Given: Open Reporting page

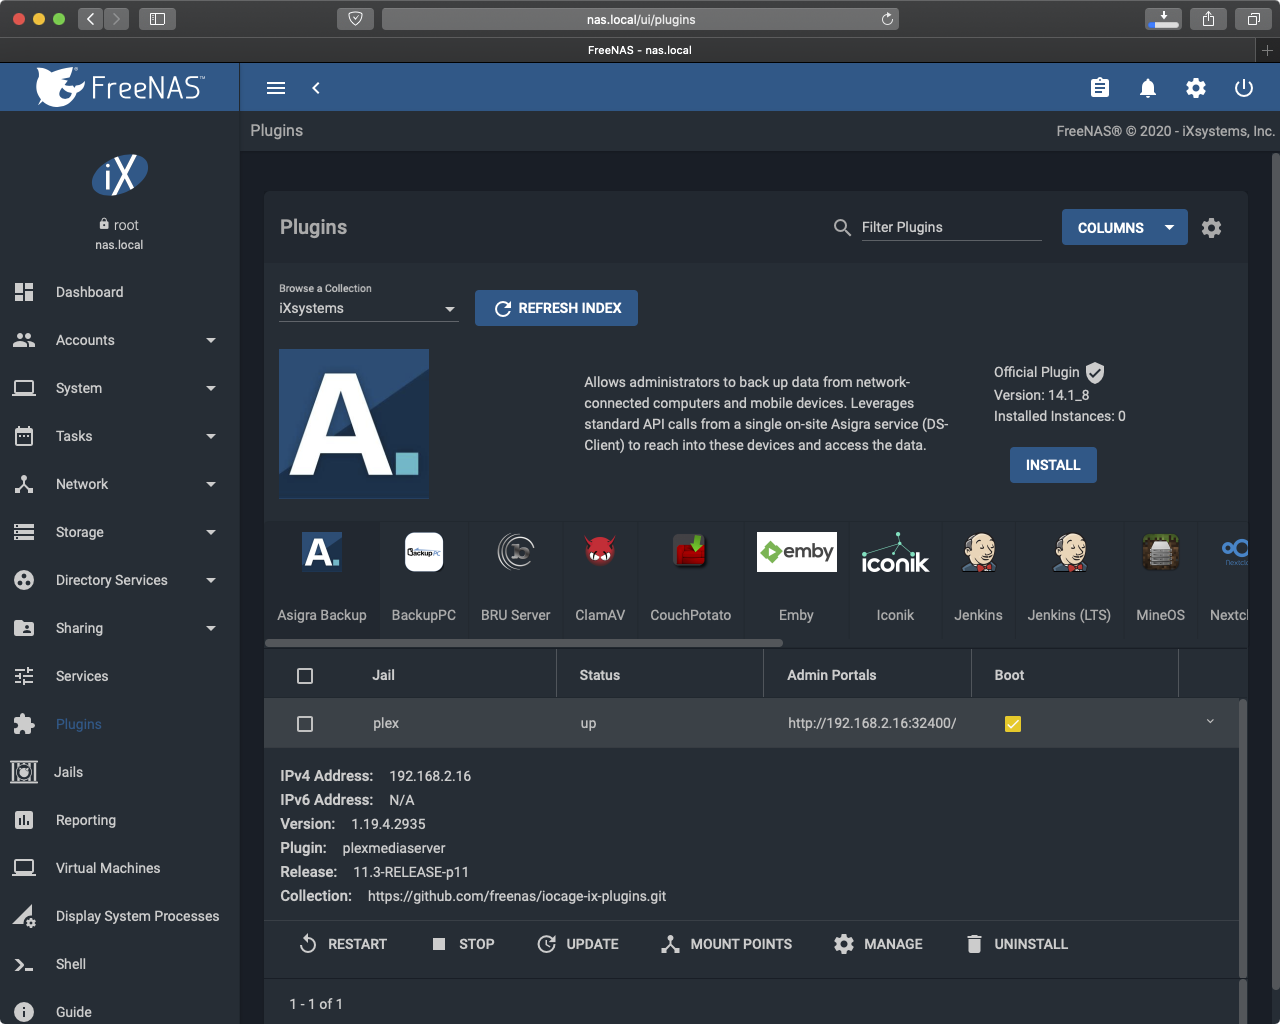Looking at the screenshot, I should point(120,820).
